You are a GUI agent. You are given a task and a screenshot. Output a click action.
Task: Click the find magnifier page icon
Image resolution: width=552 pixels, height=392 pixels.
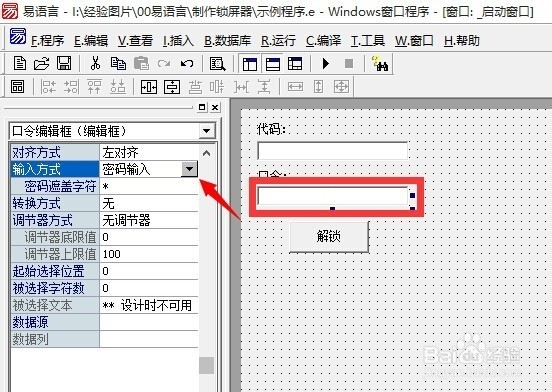coord(218,64)
